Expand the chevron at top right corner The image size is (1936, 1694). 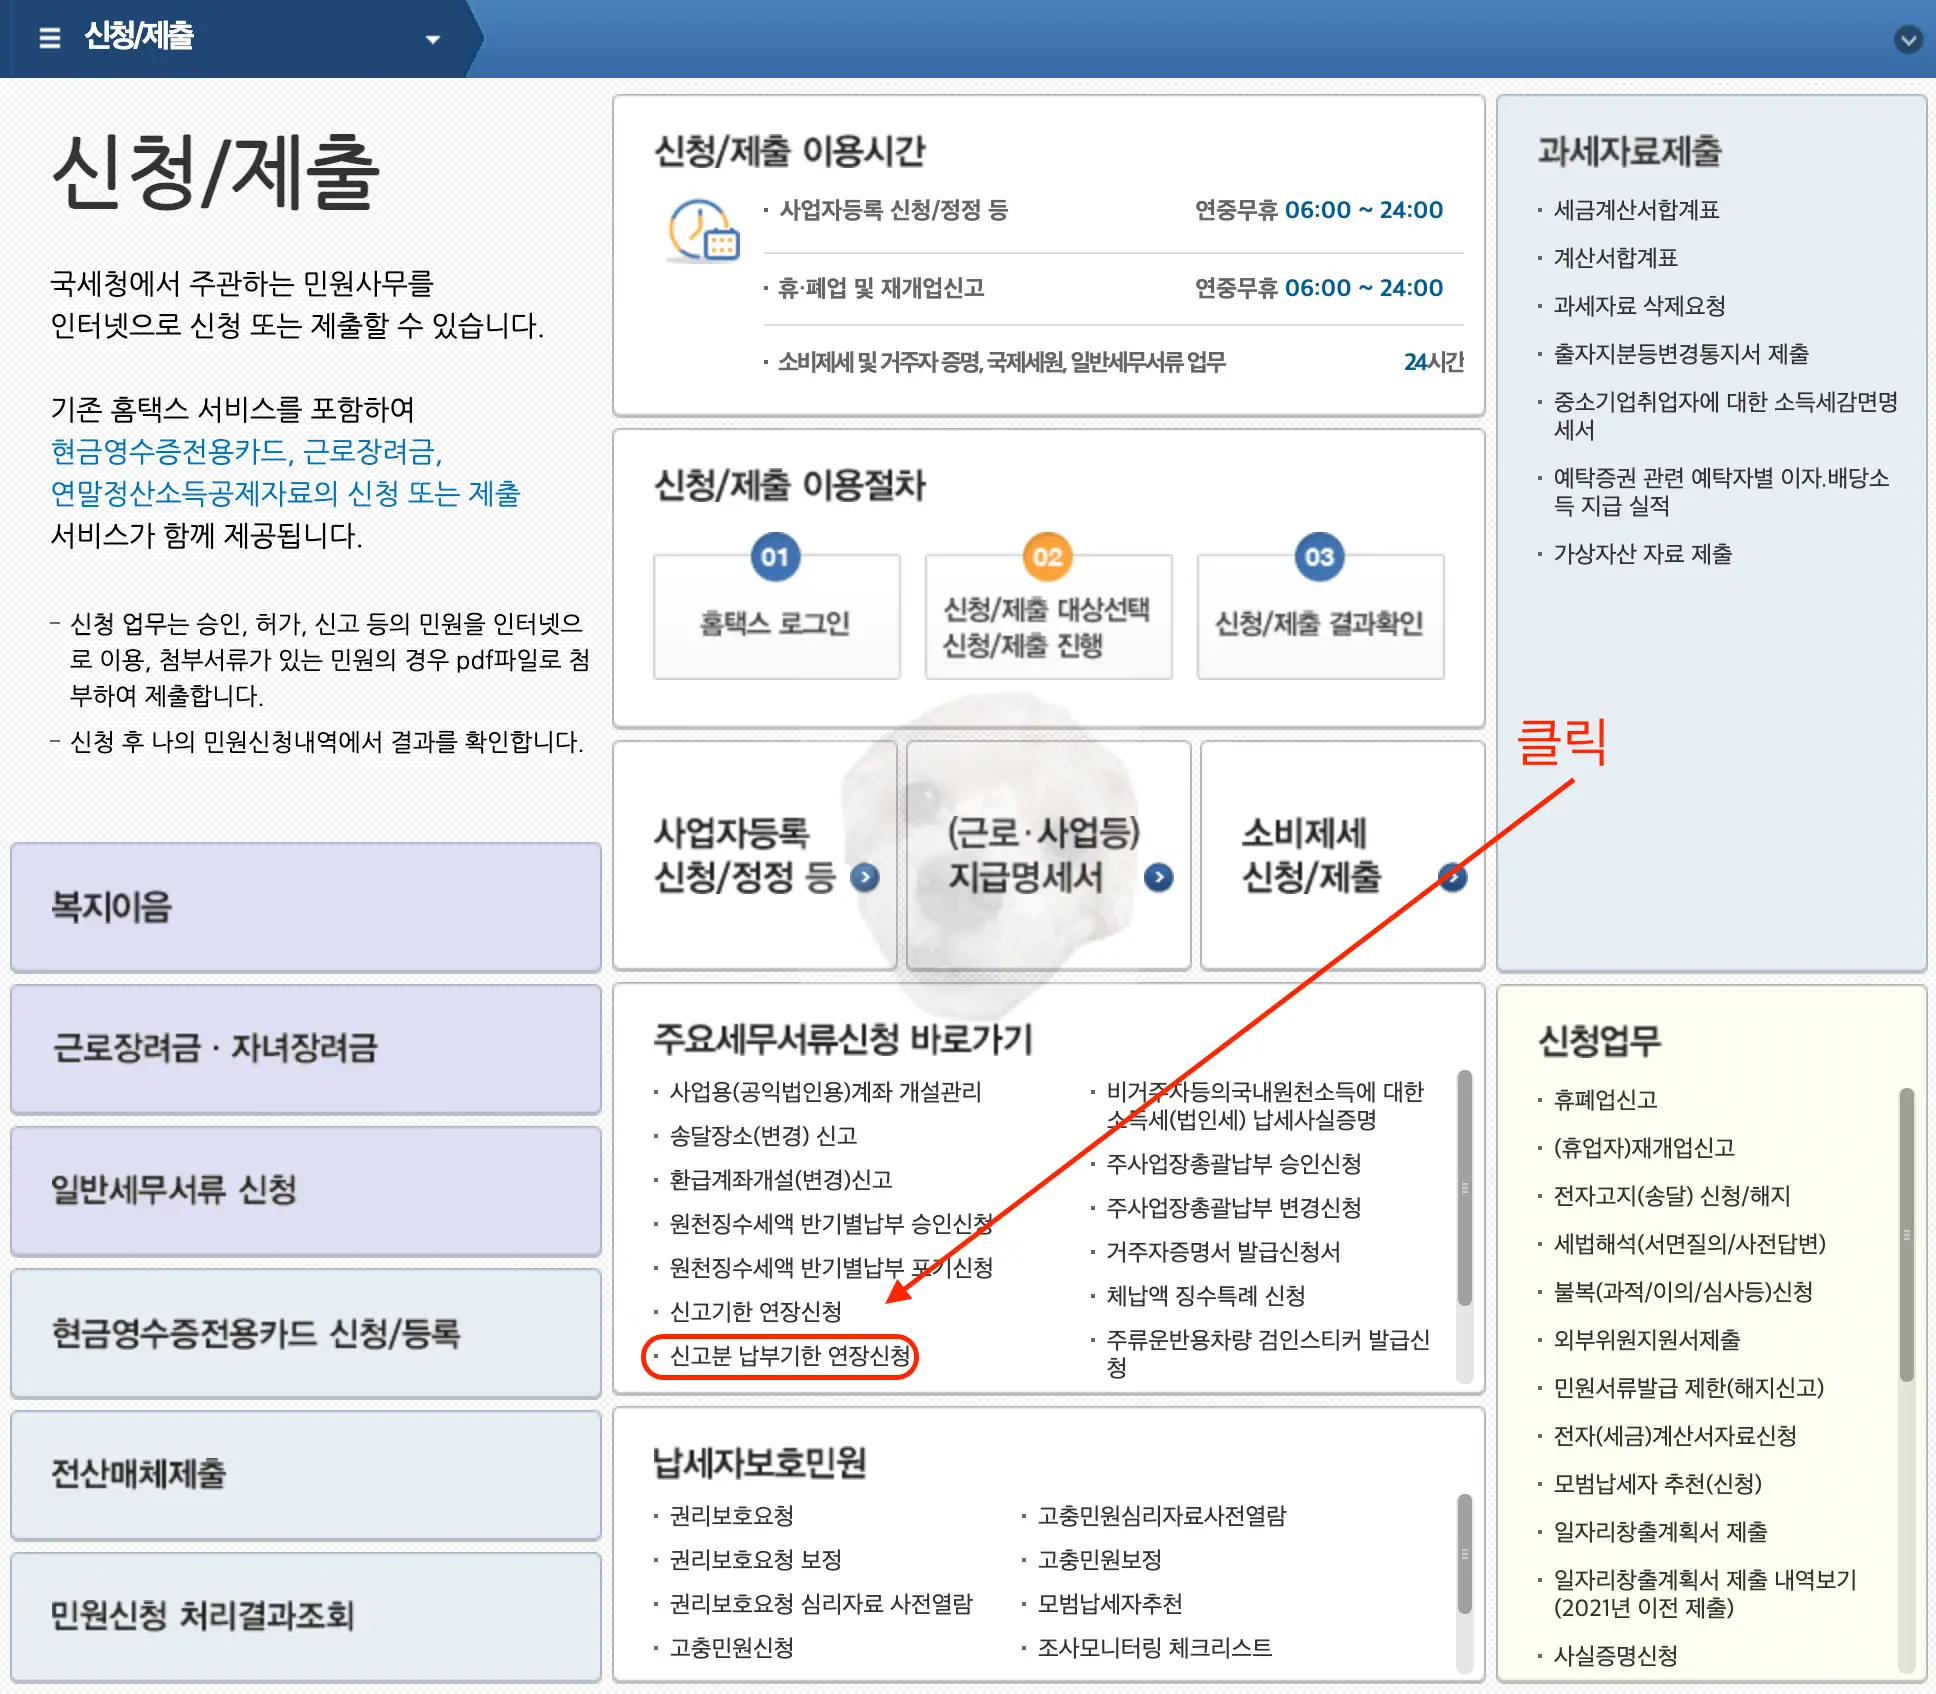click(1910, 40)
